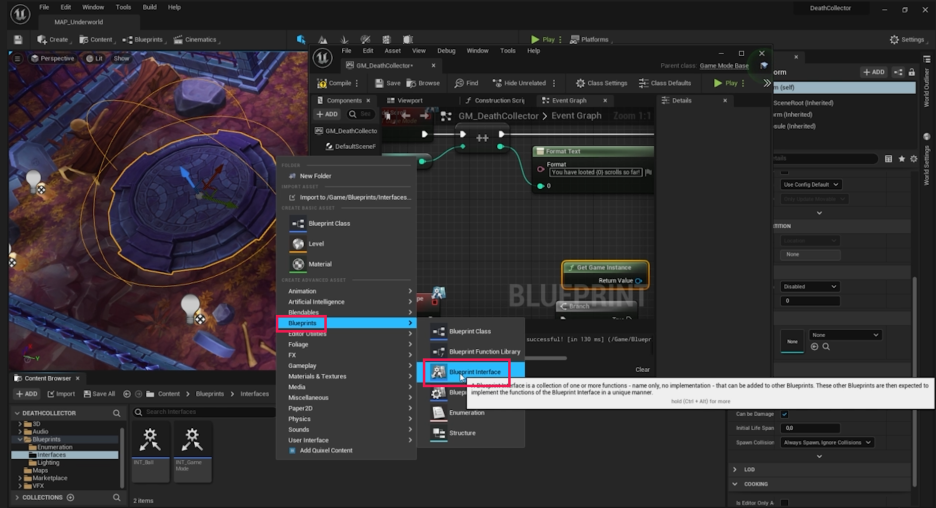Switch to Construction Script tab

point(495,100)
